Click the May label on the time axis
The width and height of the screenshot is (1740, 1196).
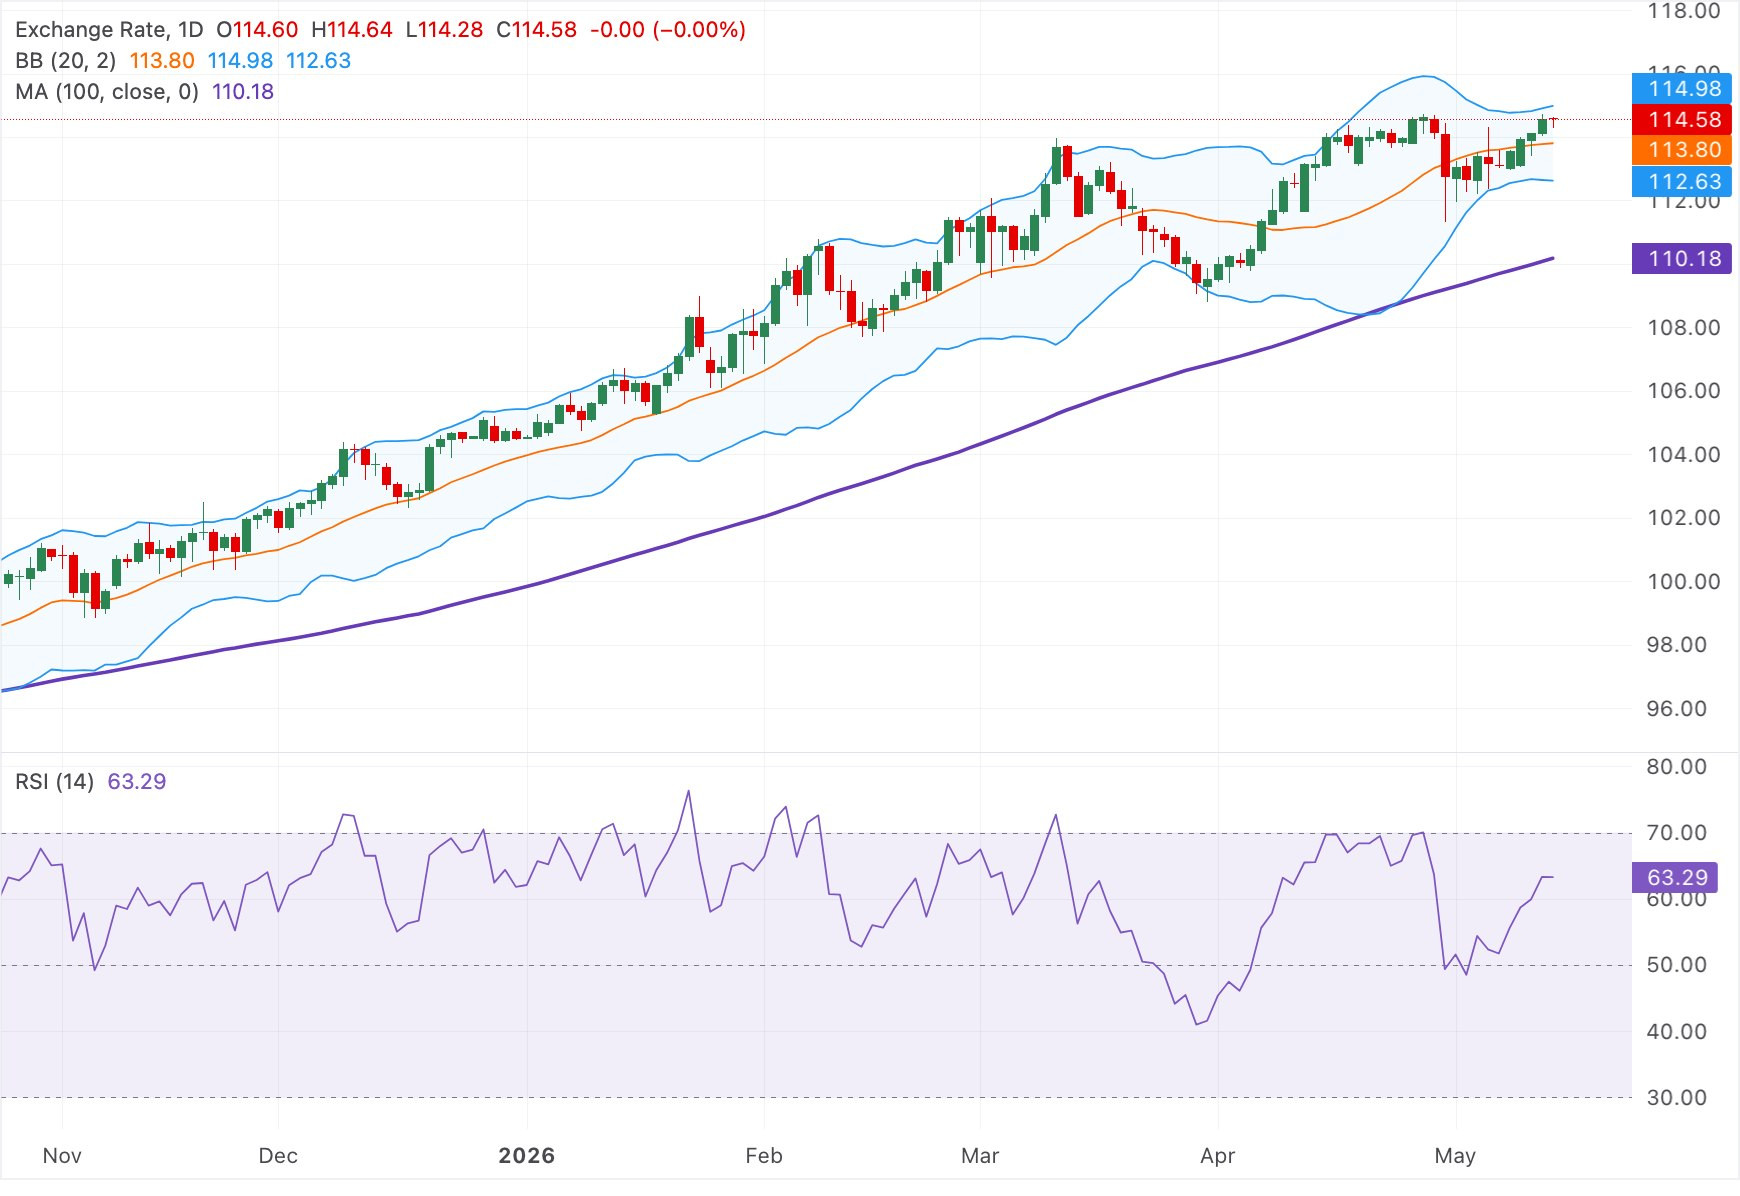pyautogui.click(x=1455, y=1156)
